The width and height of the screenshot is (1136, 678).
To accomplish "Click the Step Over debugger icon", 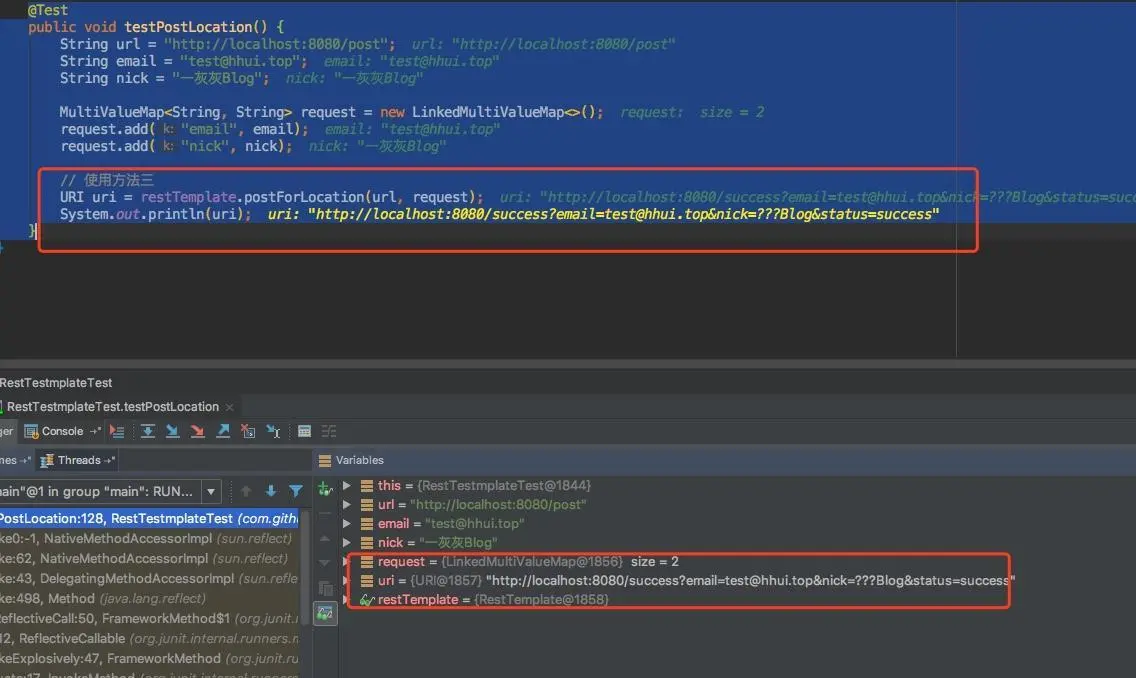I will coord(147,432).
